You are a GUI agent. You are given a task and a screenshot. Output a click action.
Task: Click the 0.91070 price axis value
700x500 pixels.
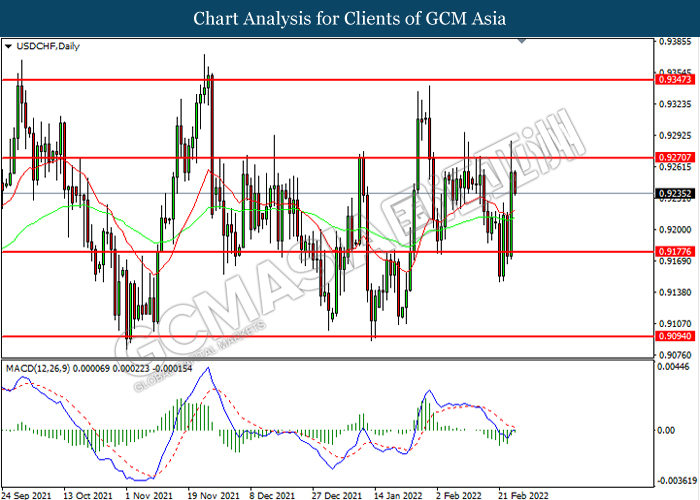675,323
